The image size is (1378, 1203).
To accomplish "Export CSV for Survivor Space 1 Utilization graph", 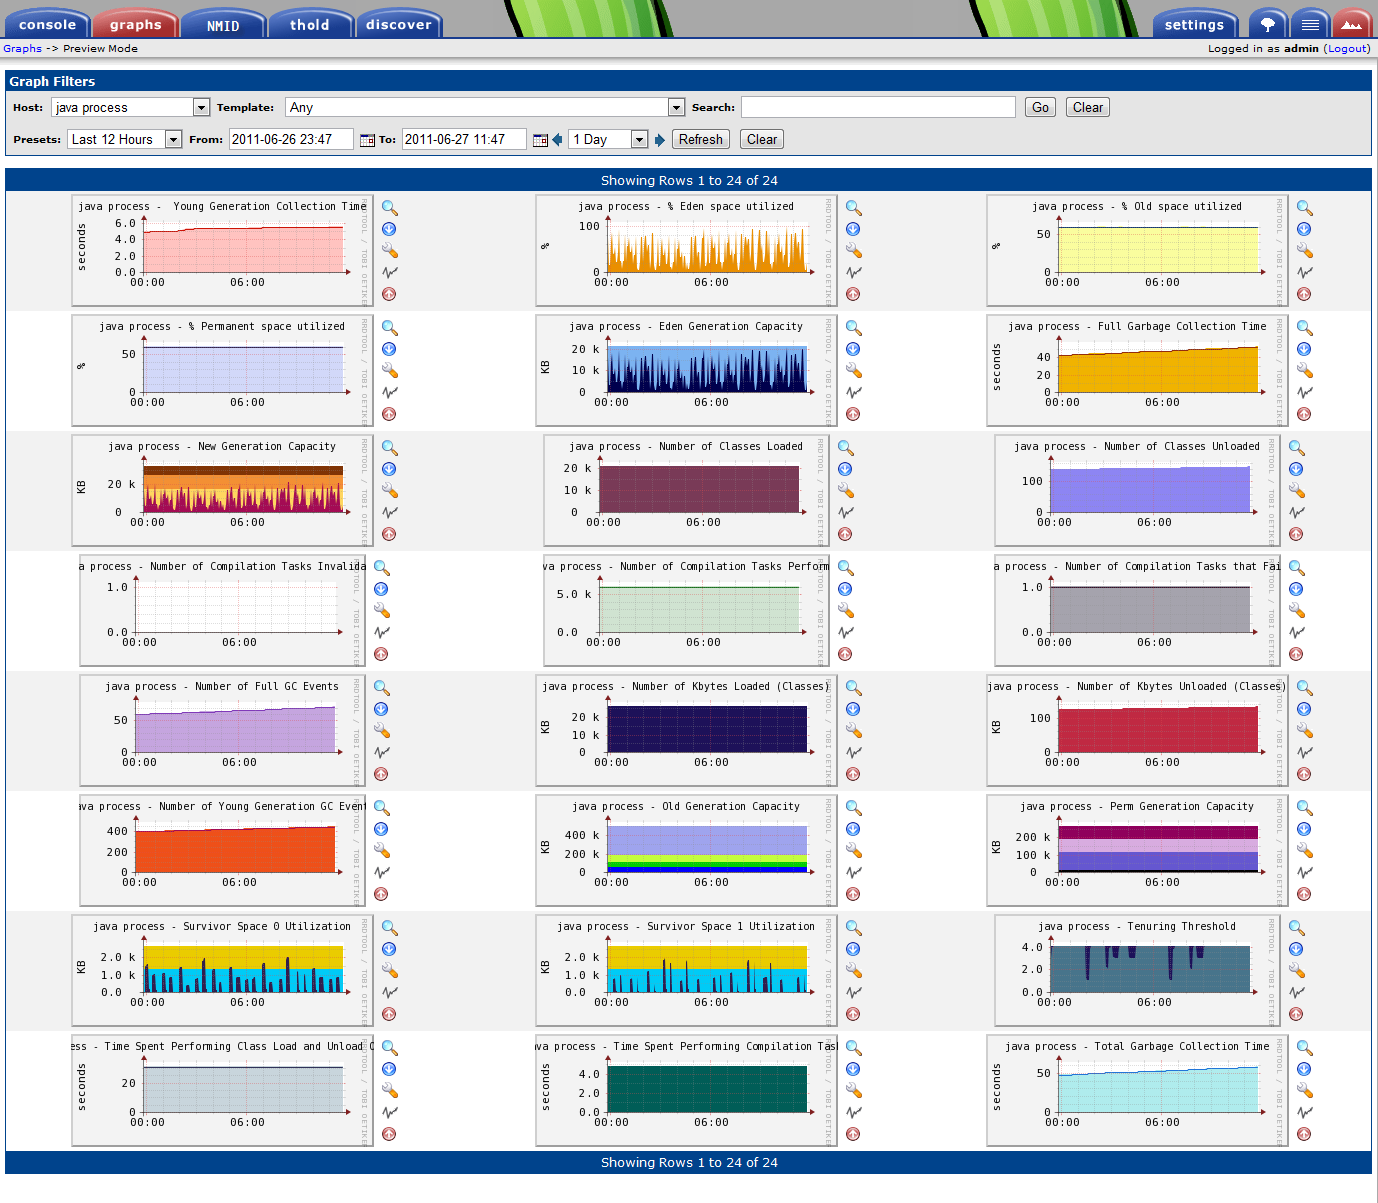I will [x=853, y=949].
